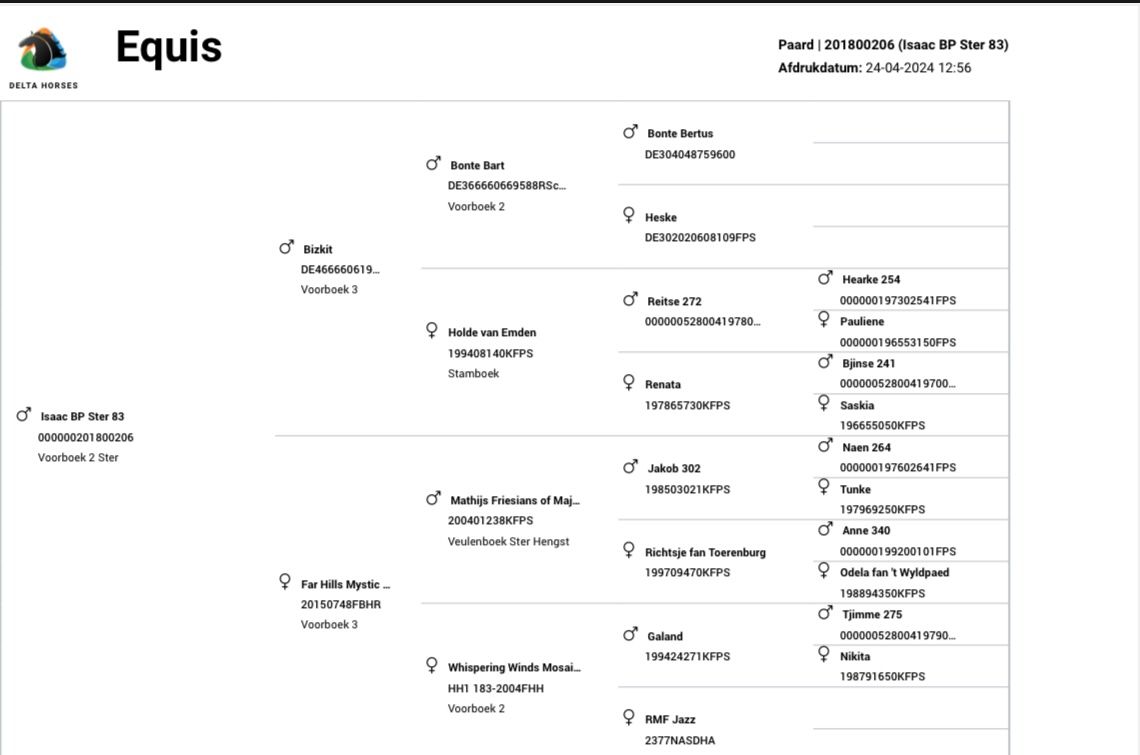This screenshot has width=1140, height=755.
Task: Click the female symbol beside Holde van Emden
Action: [432, 331]
